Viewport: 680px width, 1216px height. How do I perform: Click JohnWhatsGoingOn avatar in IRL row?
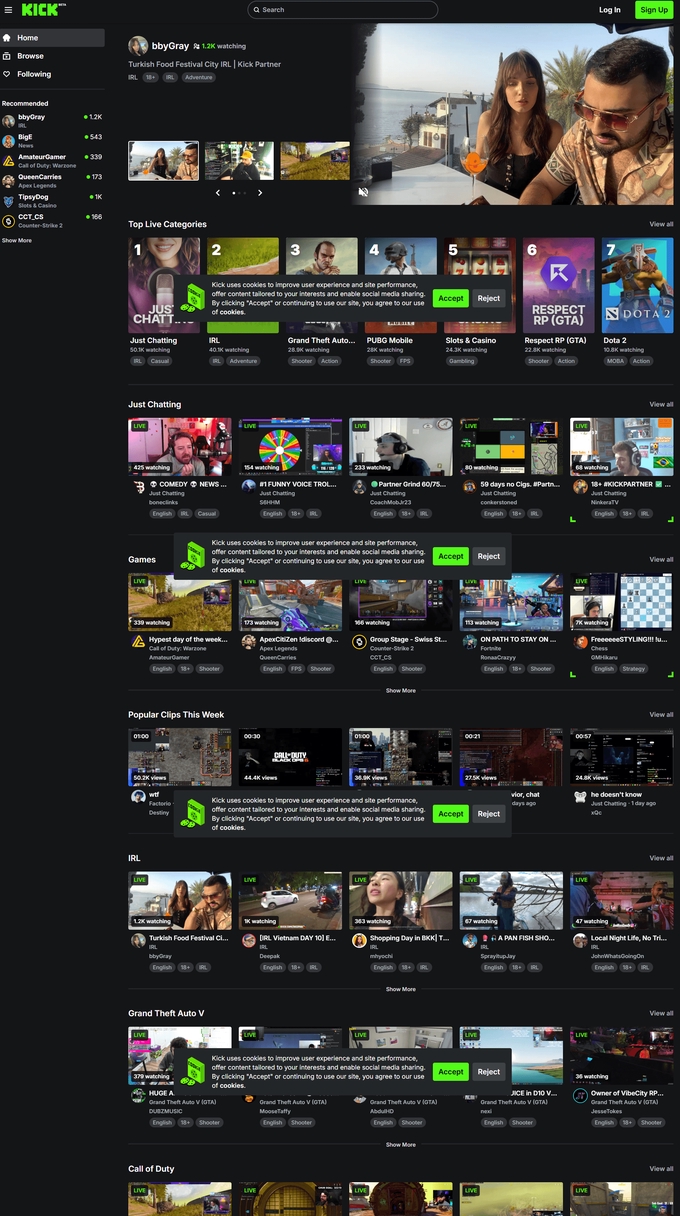[x=580, y=941]
